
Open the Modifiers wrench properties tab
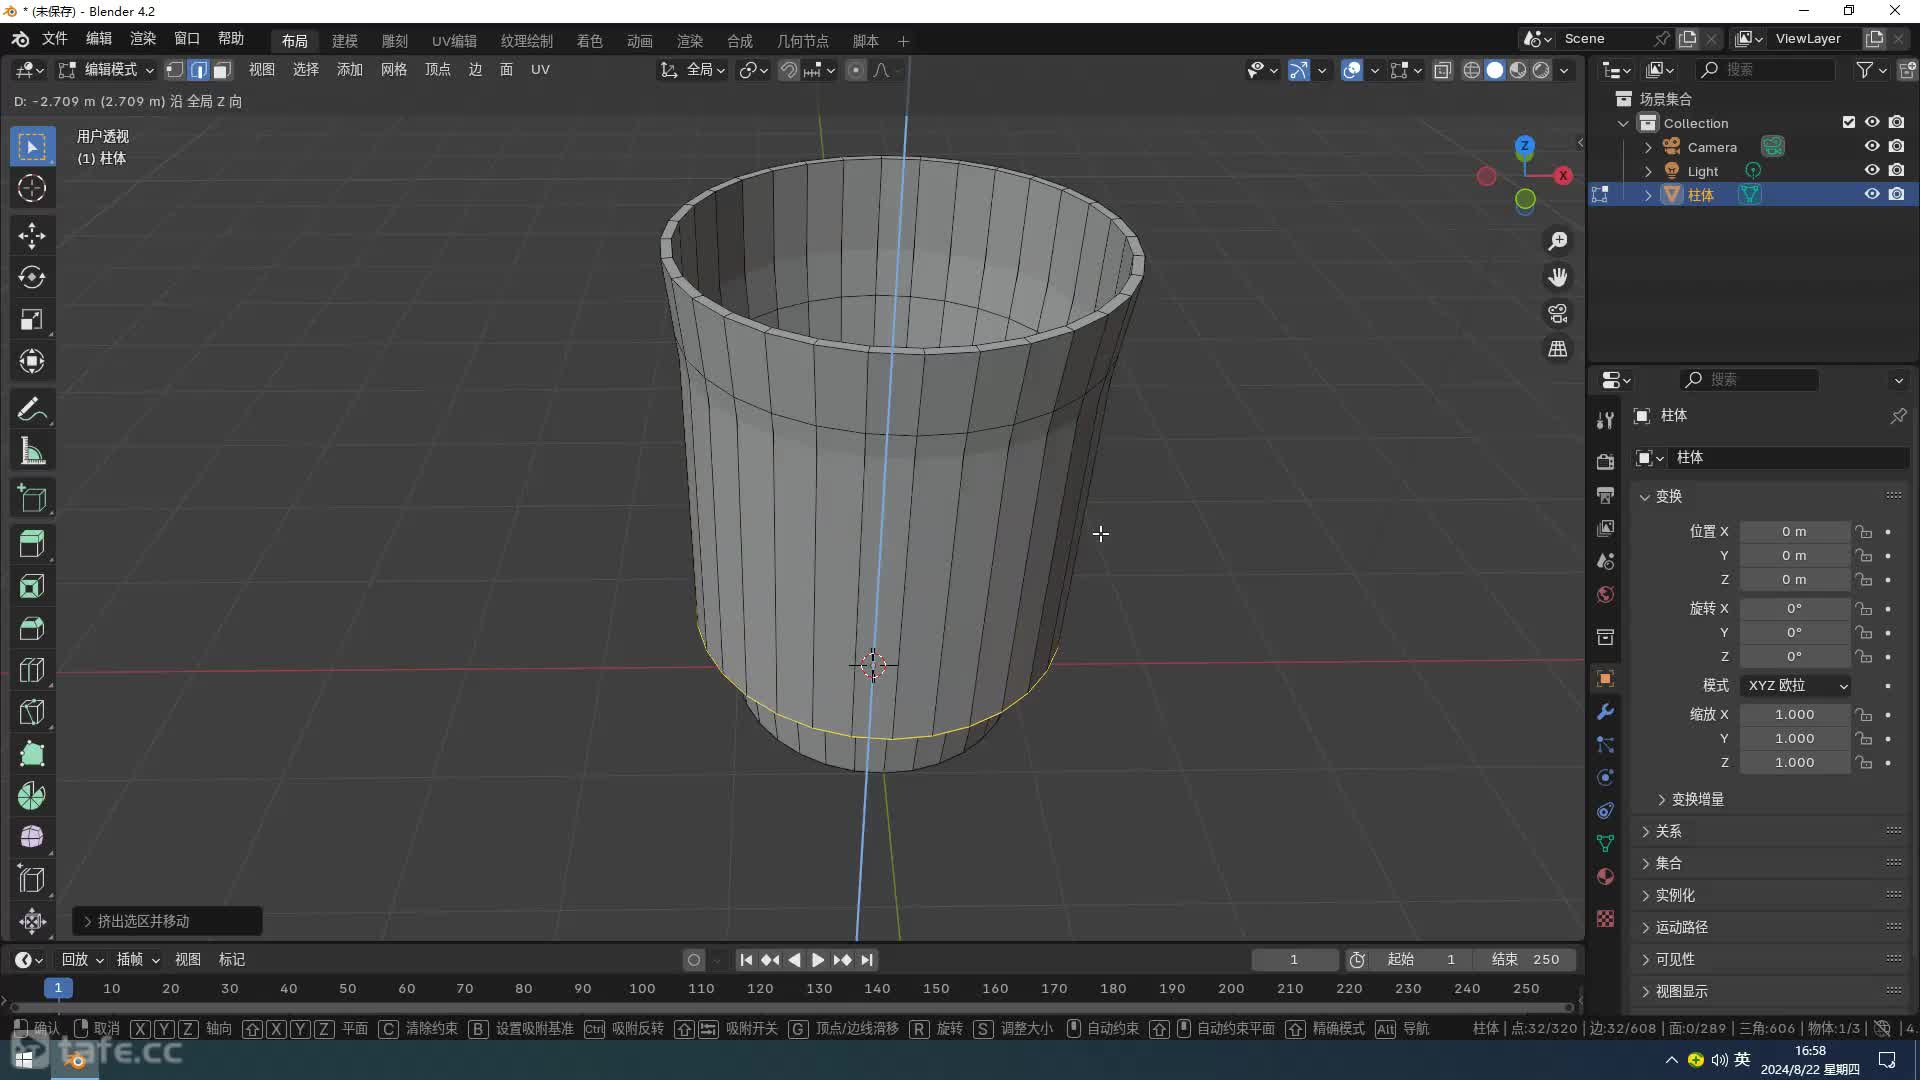[x=1605, y=712]
